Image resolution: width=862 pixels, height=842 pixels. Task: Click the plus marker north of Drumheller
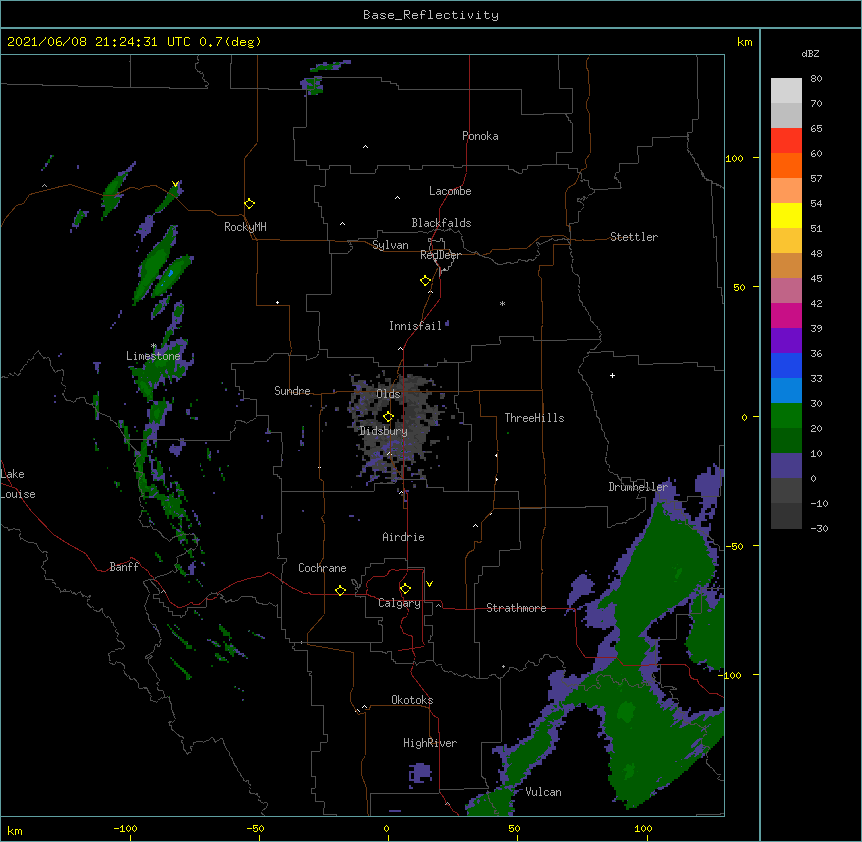tap(612, 375)
